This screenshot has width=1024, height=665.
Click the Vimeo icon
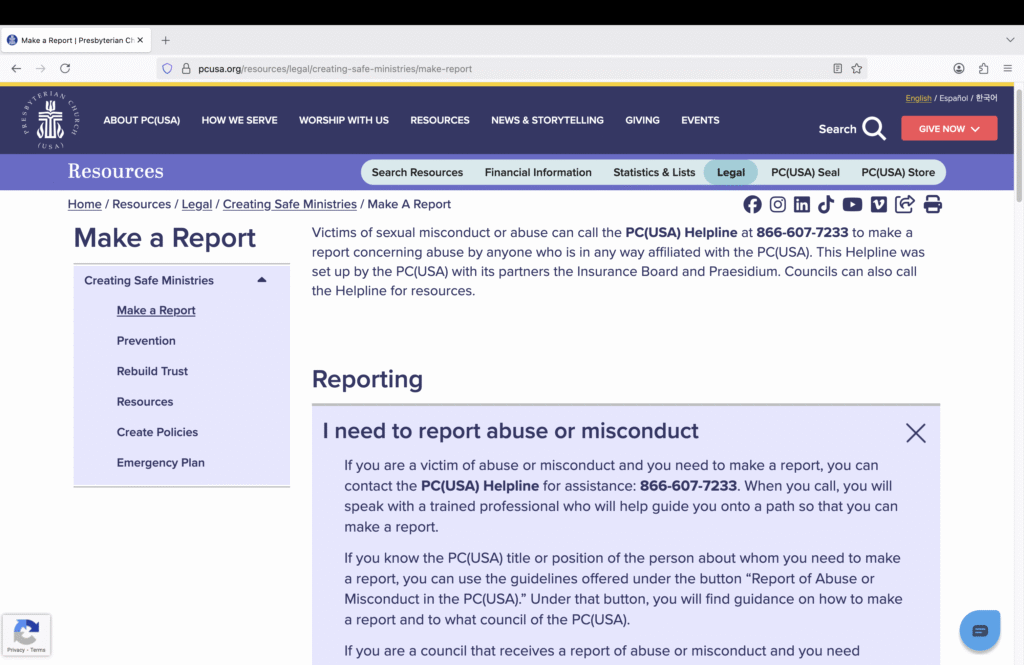878,204
